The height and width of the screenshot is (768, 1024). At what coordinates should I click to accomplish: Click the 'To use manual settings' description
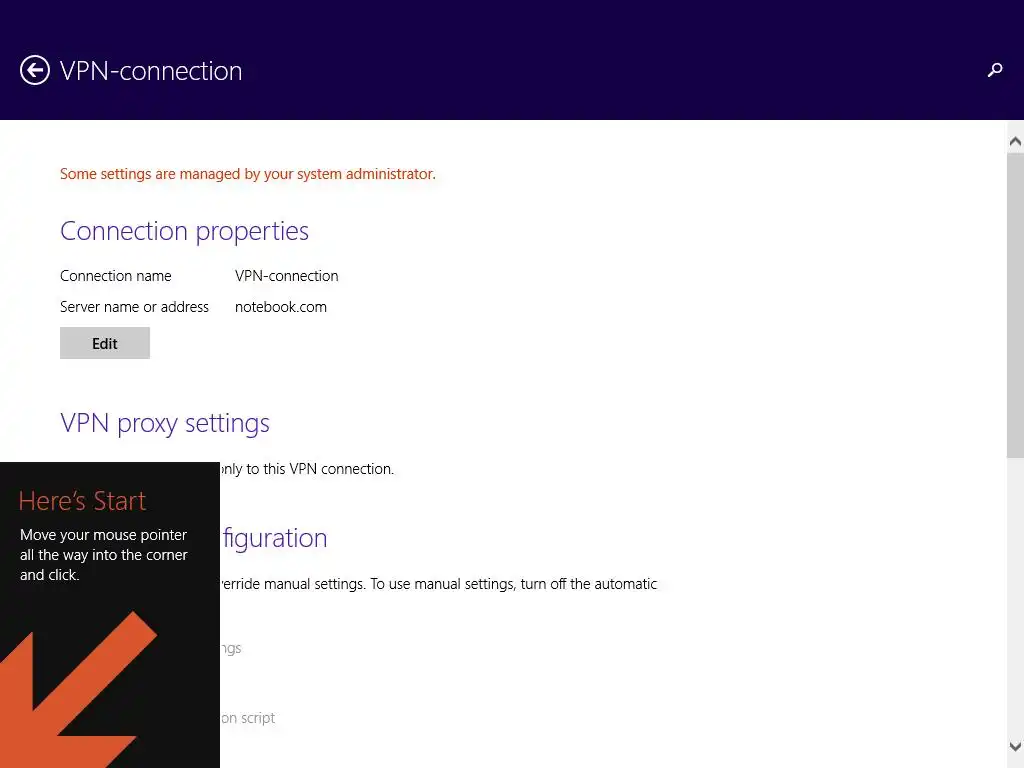513,584
